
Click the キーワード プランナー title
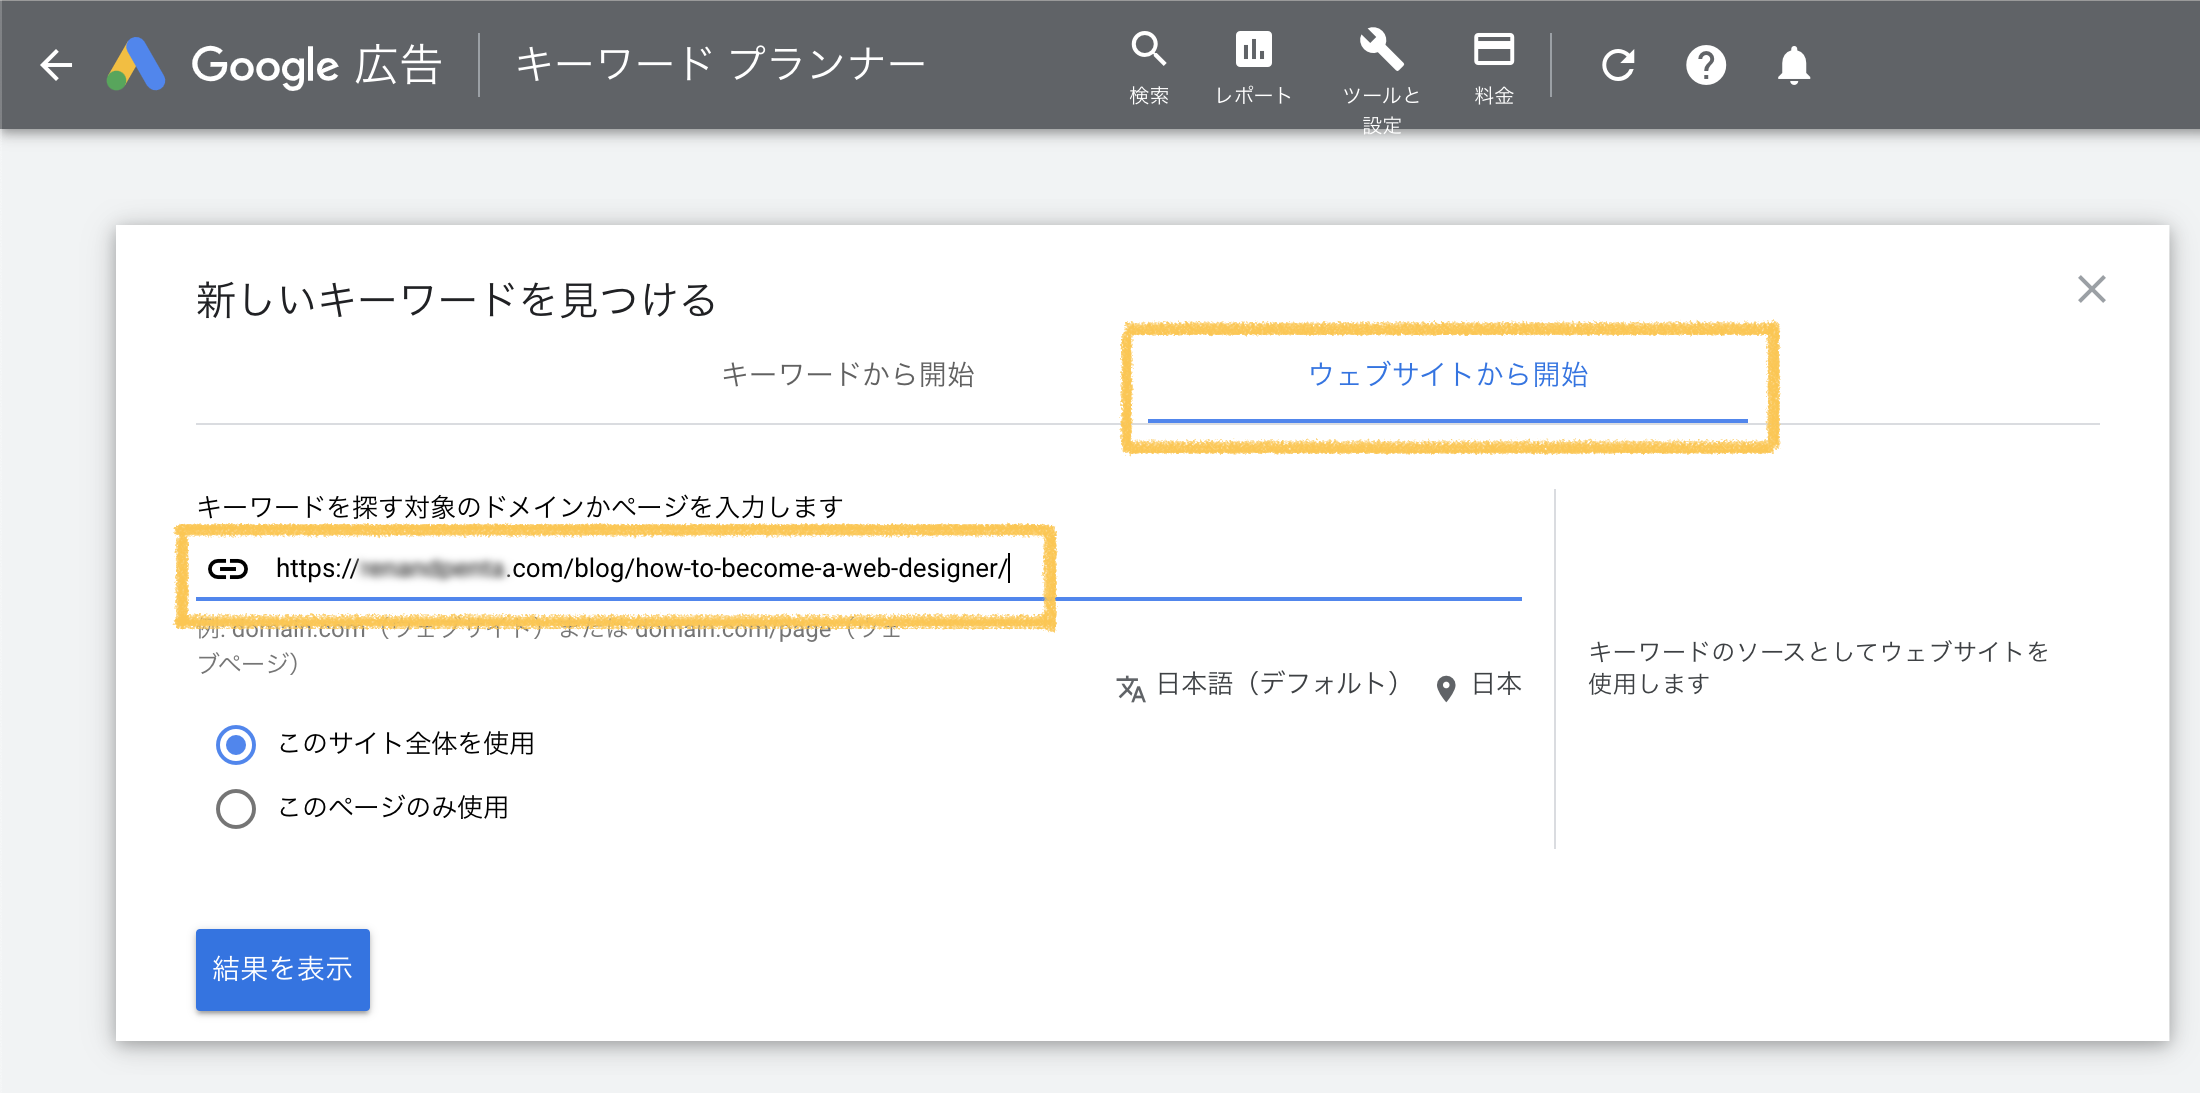pos(720,64)
